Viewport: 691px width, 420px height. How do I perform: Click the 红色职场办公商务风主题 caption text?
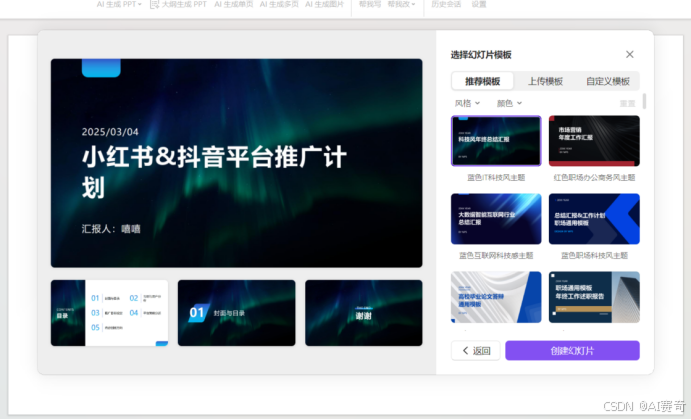click(x=594, y=178)
